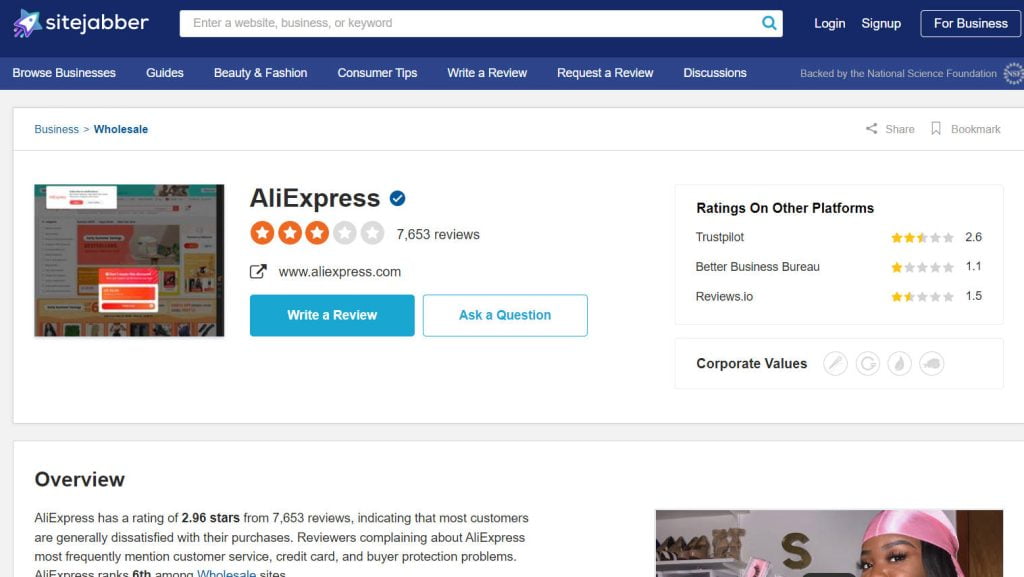Visit the www.aliexpress.com link

point(338,271)
